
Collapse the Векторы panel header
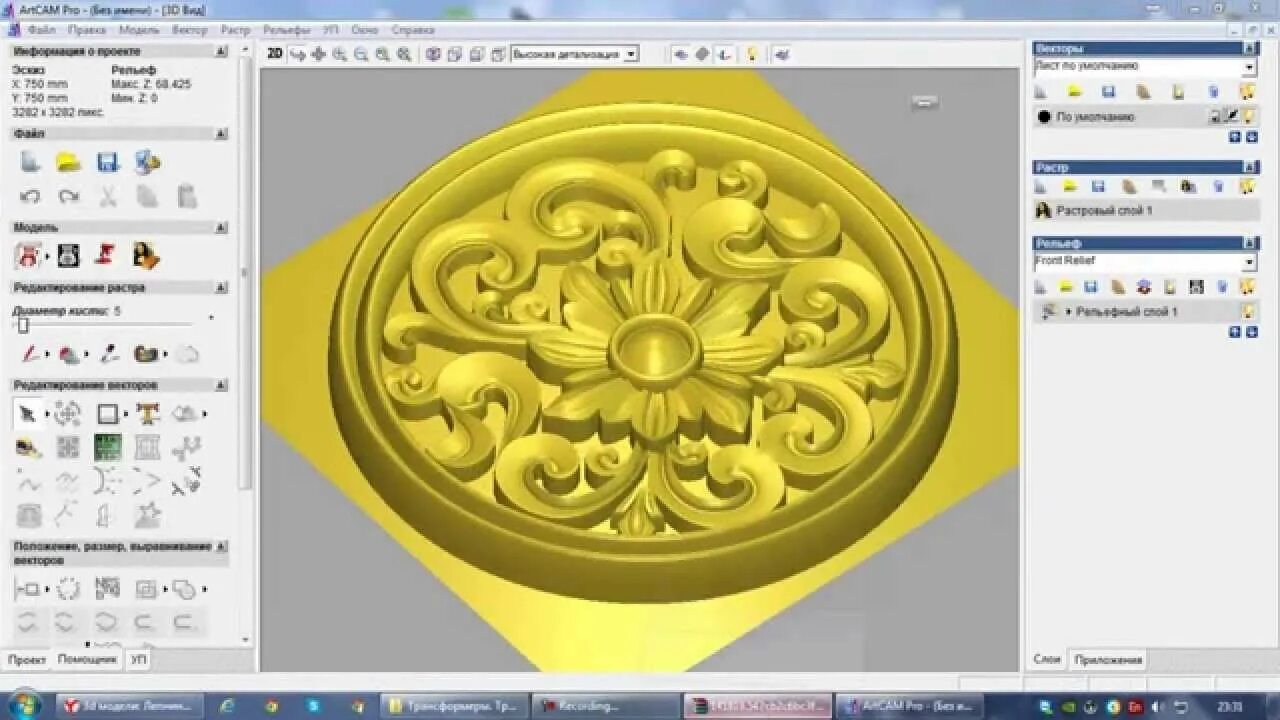coord(1250,48)
